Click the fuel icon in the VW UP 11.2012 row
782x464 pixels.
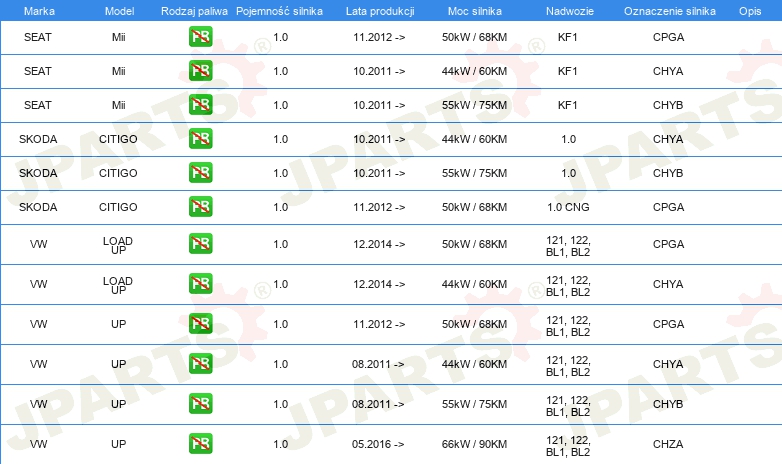tap(200, 324)
